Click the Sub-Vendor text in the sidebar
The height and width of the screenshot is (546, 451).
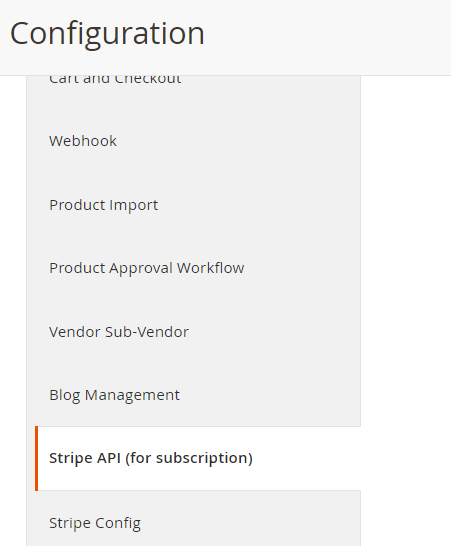pyautogui.click(x=147, y=332)
